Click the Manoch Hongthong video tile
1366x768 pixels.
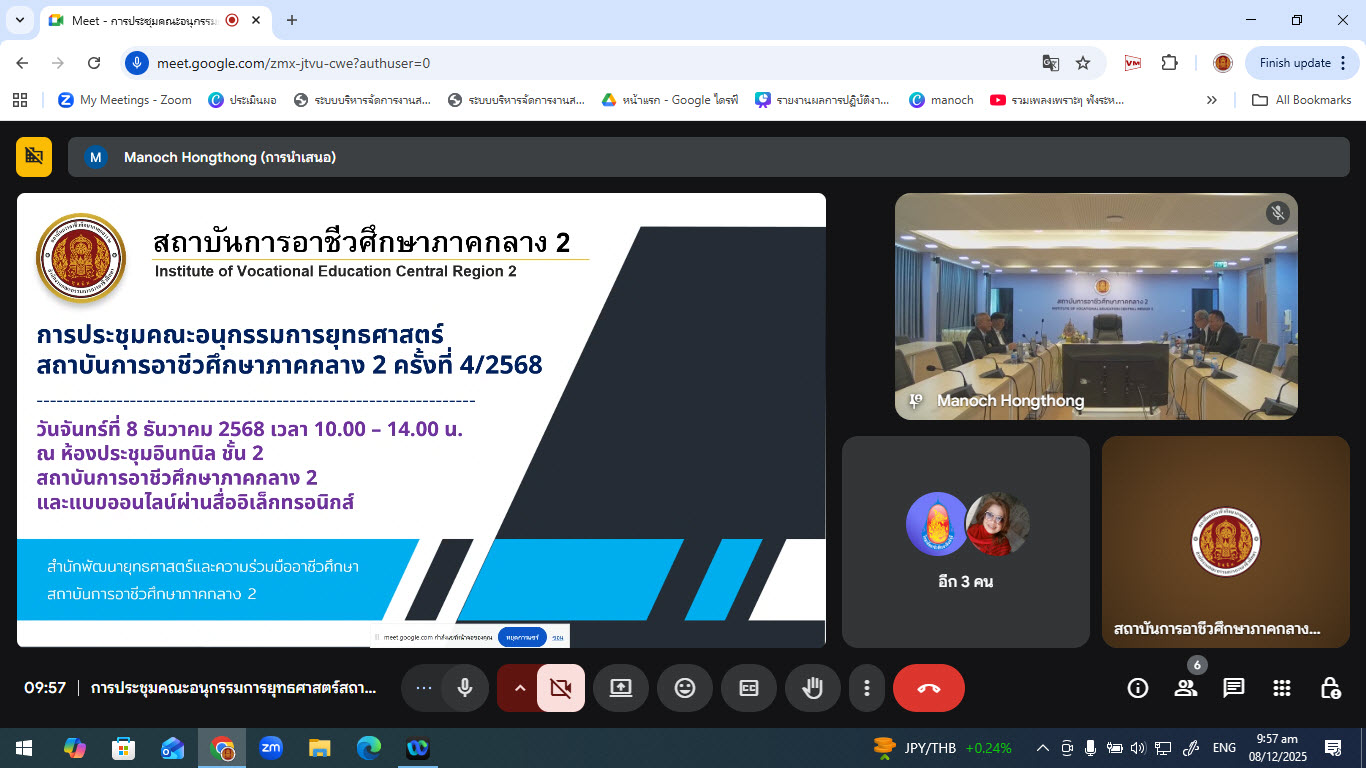click(x=1096, y=306)
